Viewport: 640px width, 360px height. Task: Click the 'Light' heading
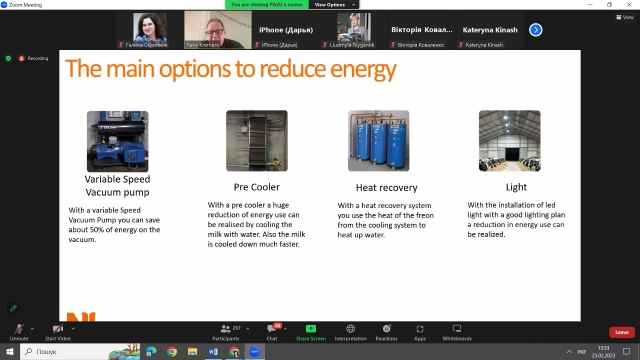click(x=516, y=187)
